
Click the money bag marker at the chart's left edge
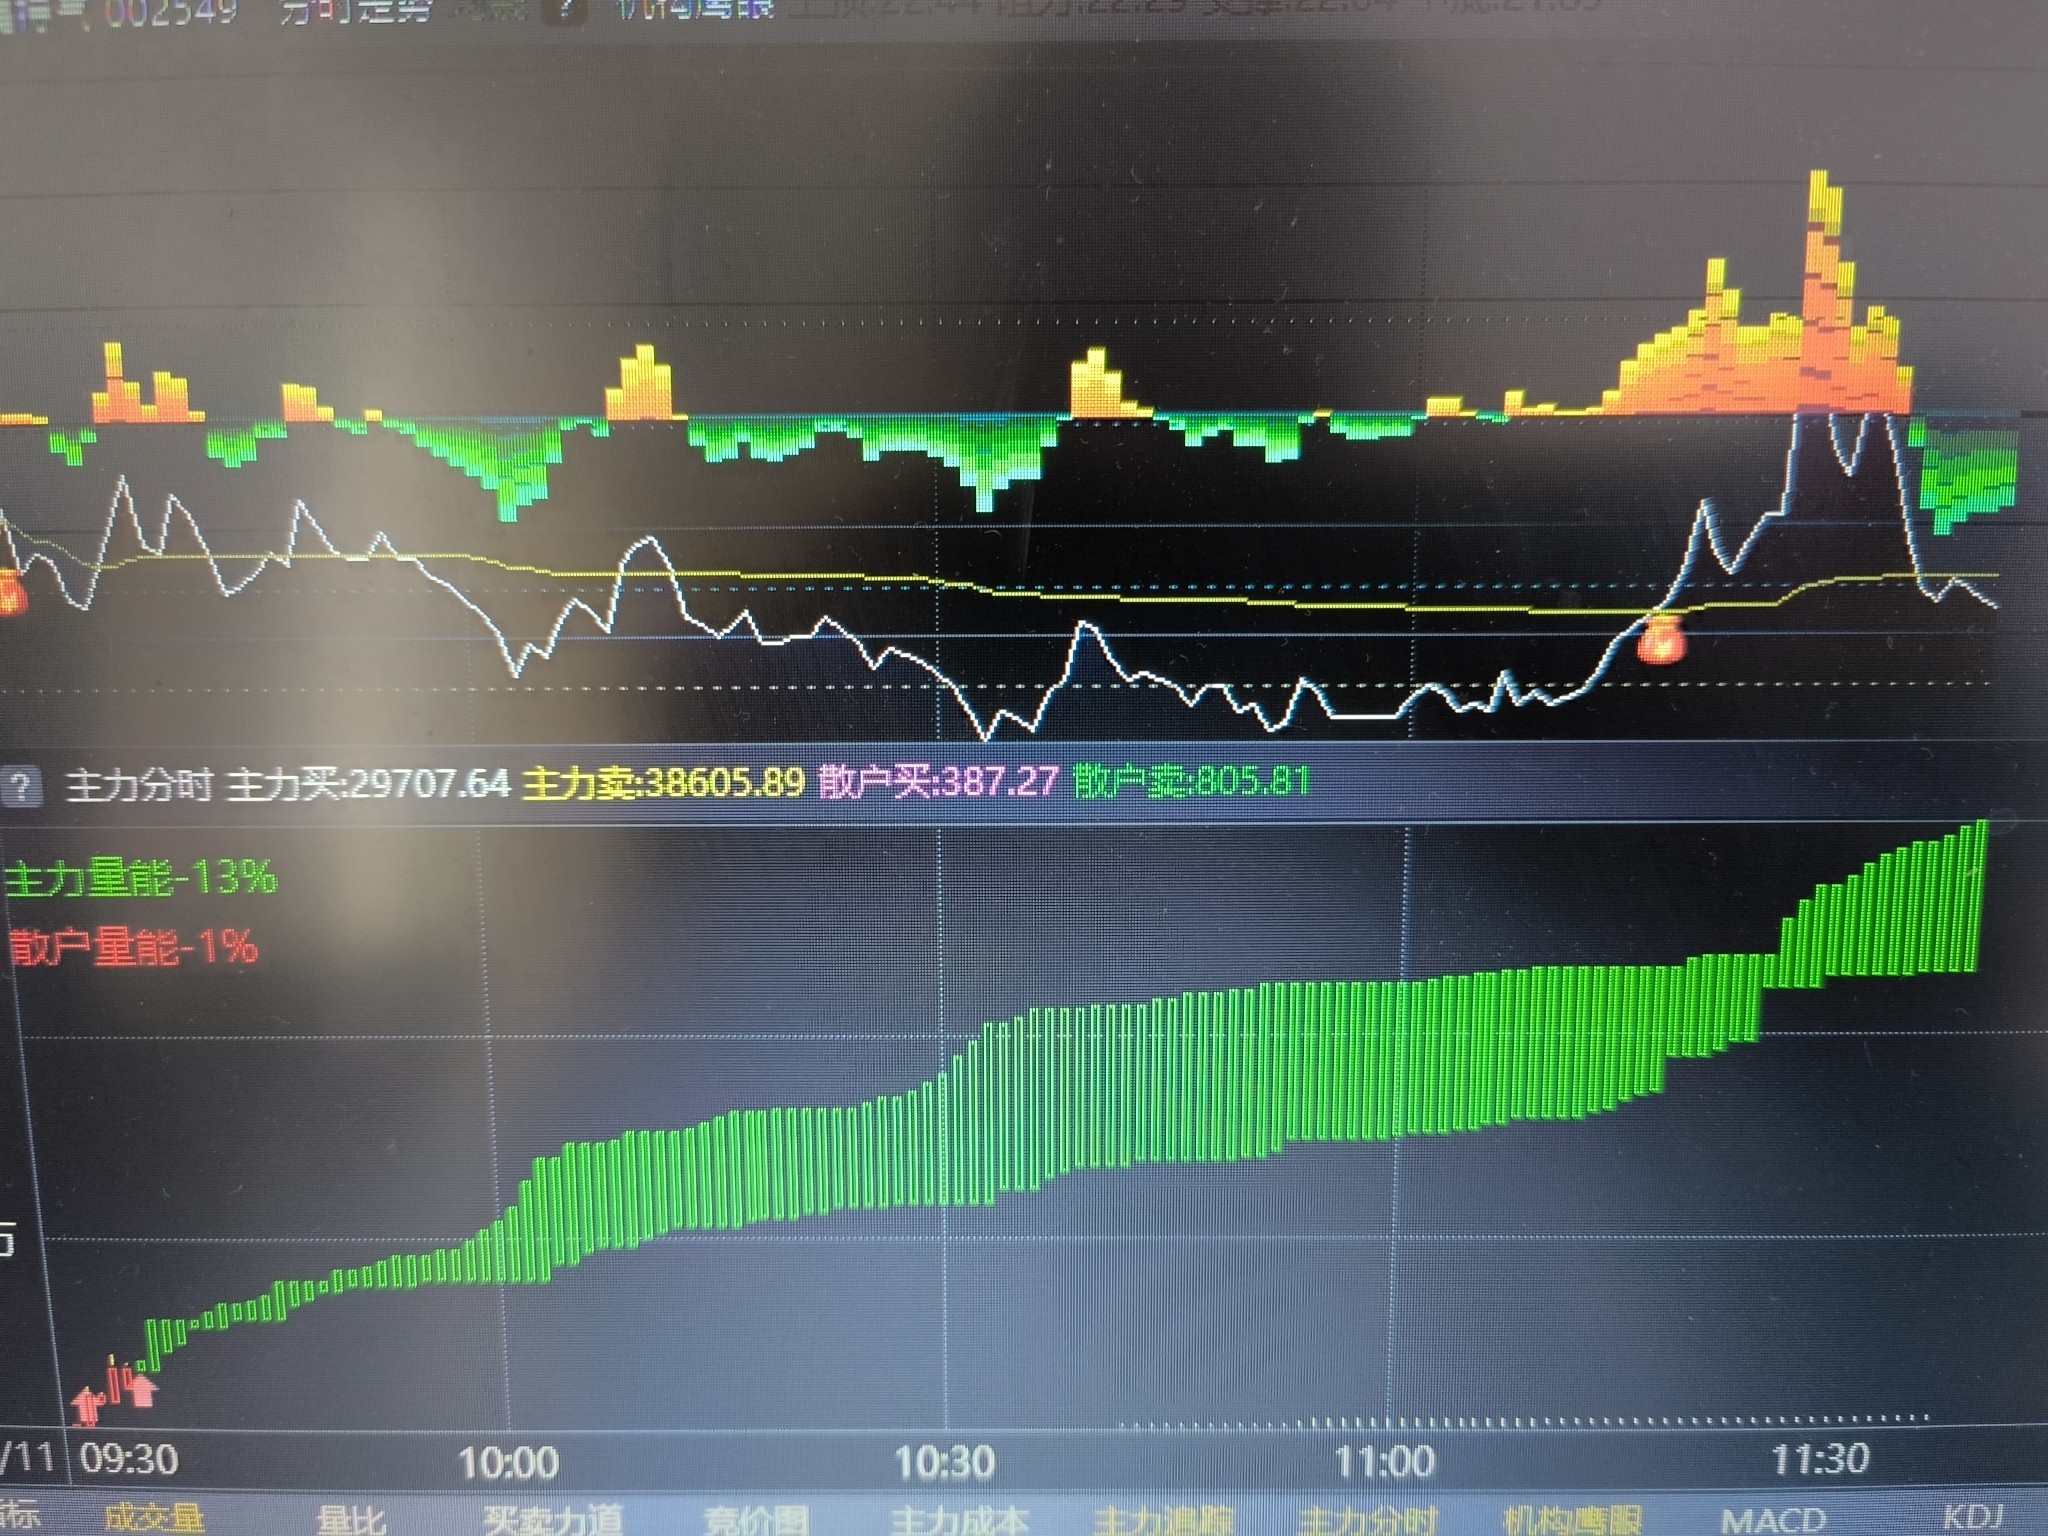(x=10, y=592)
